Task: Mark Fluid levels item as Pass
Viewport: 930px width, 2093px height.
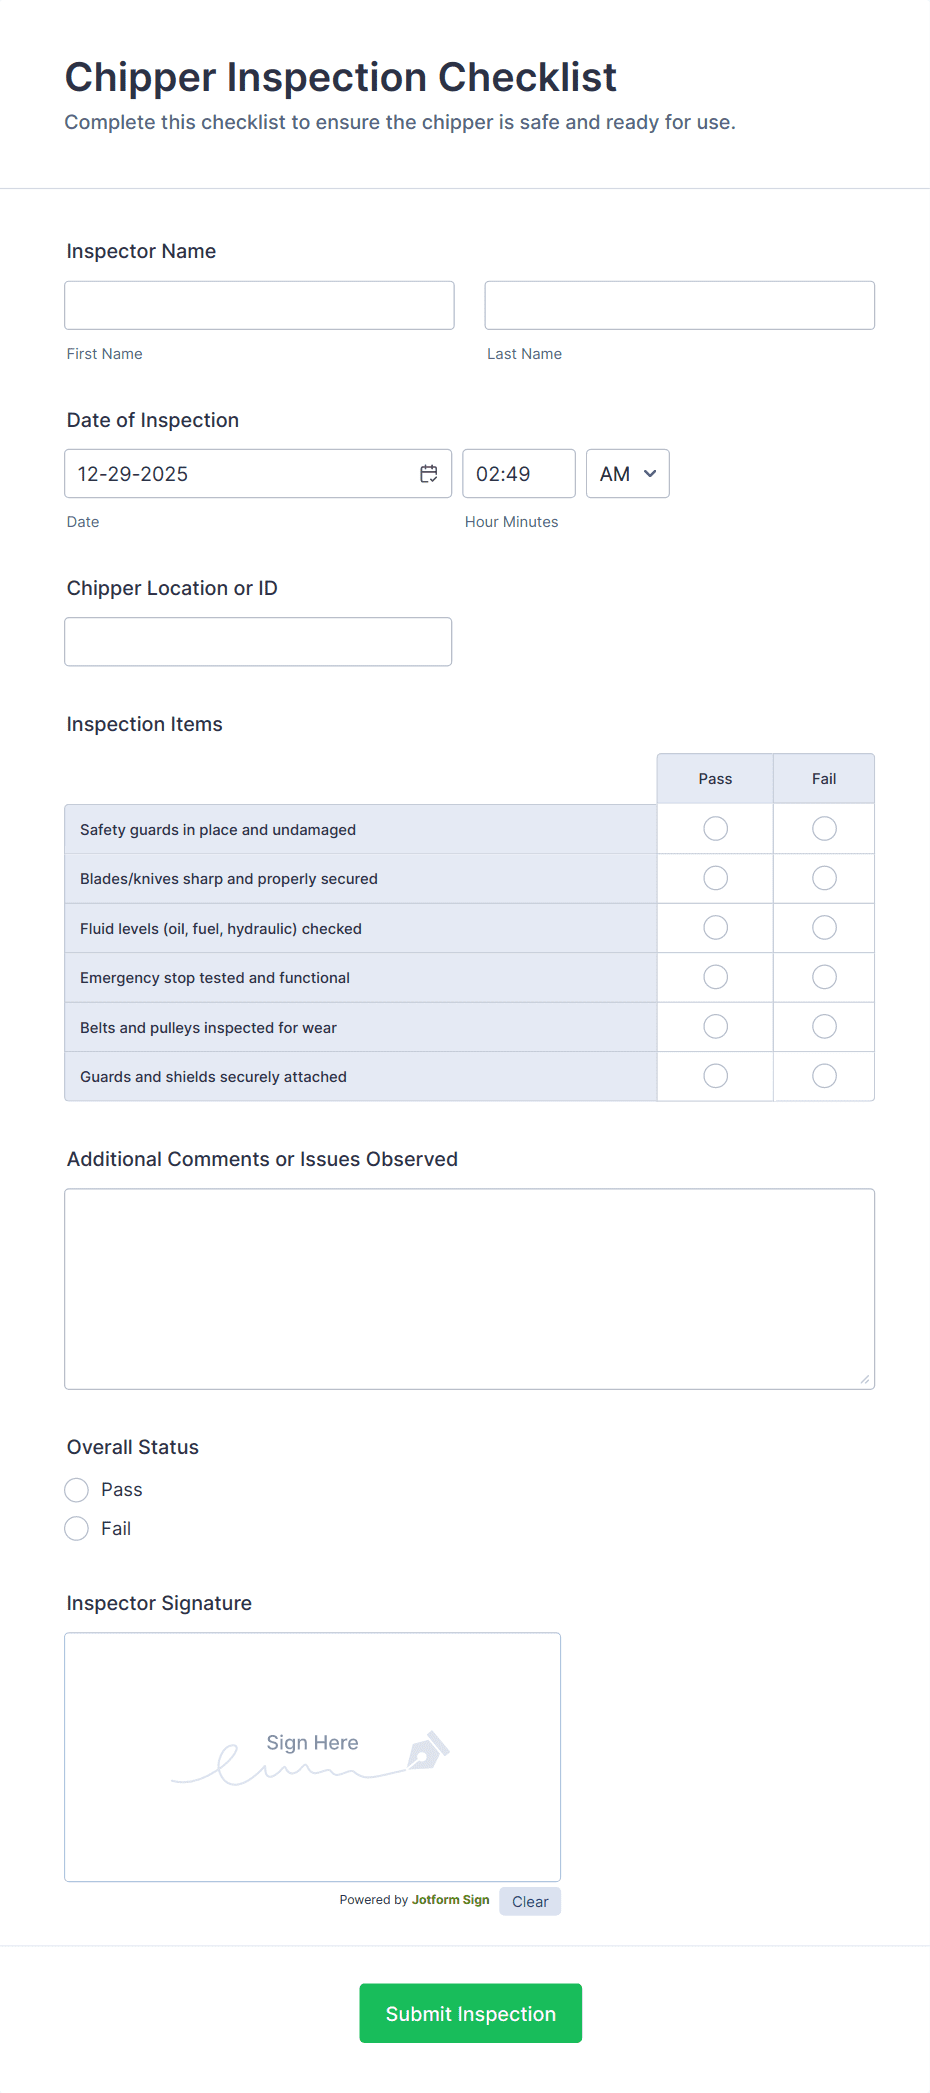Action: click(714, 927)
